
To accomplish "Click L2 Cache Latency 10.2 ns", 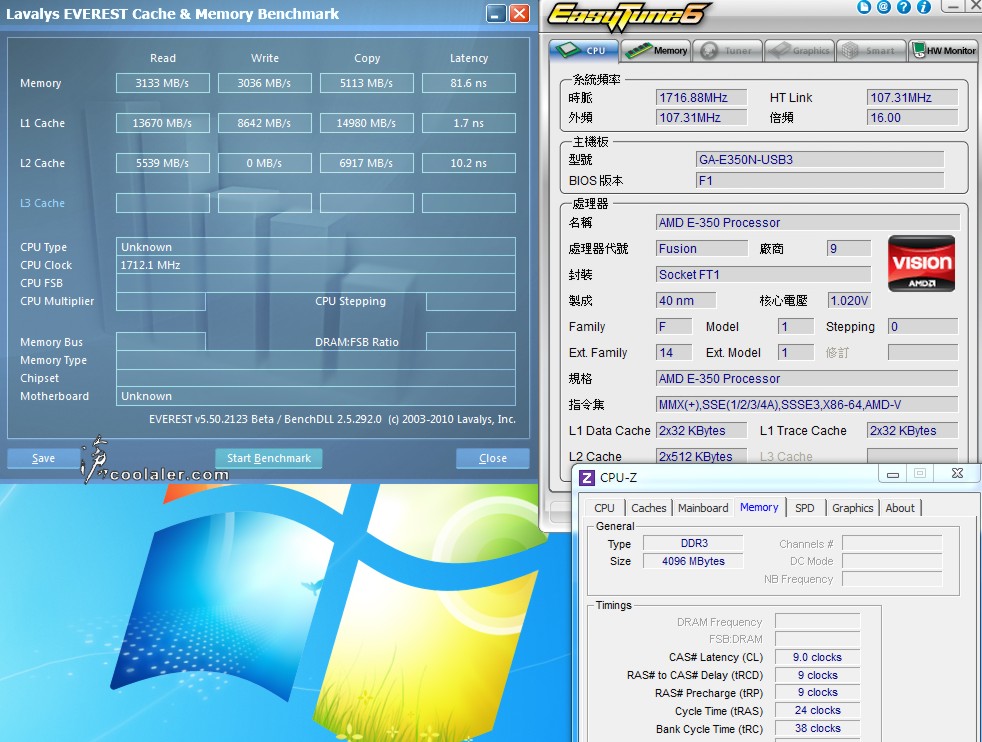I will click(x=469, y=163).
